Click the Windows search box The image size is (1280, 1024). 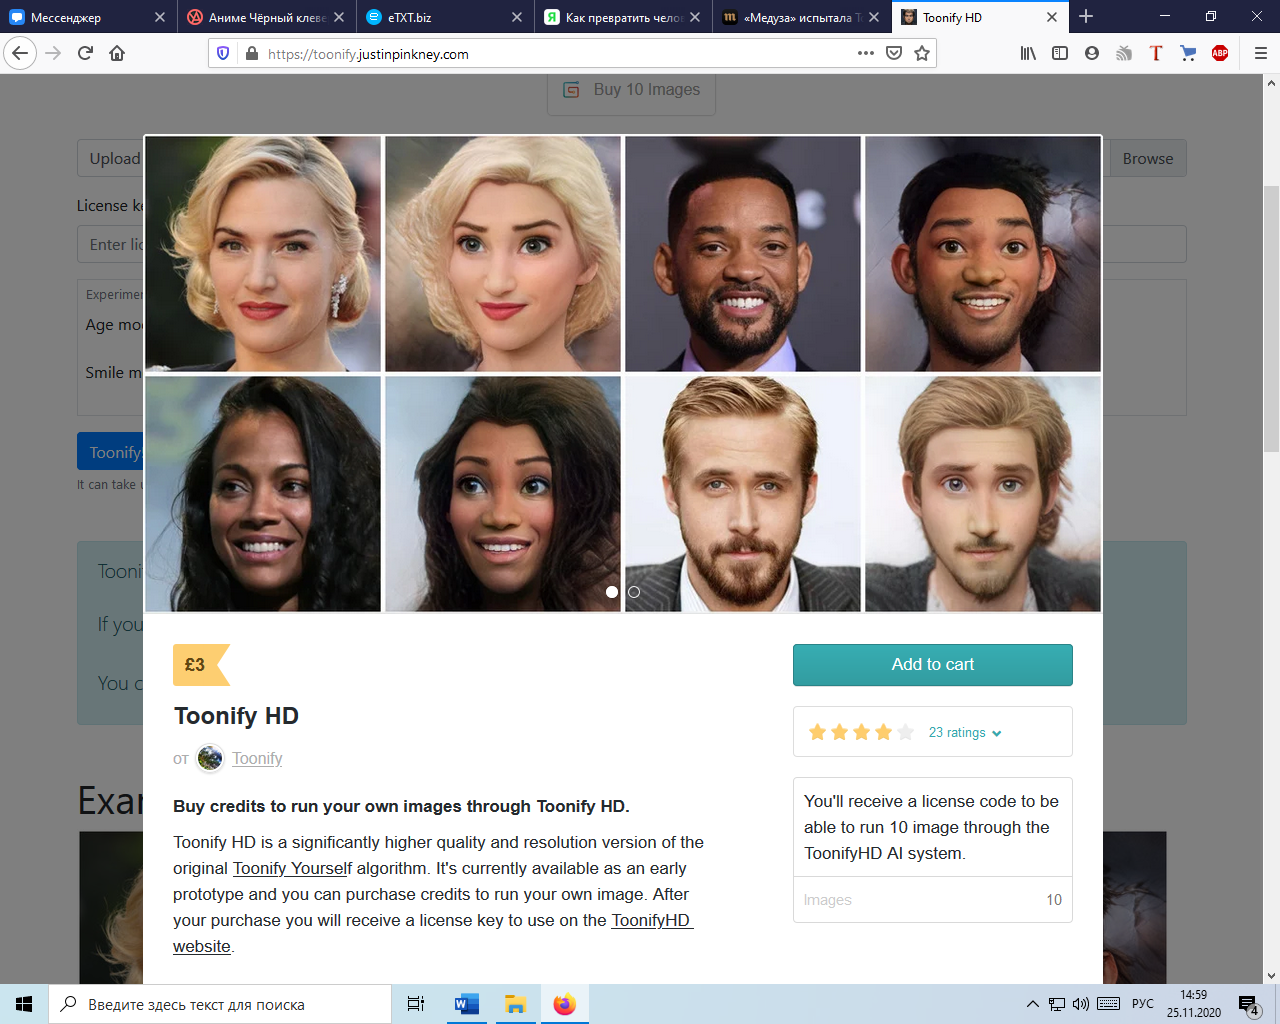220,1004
